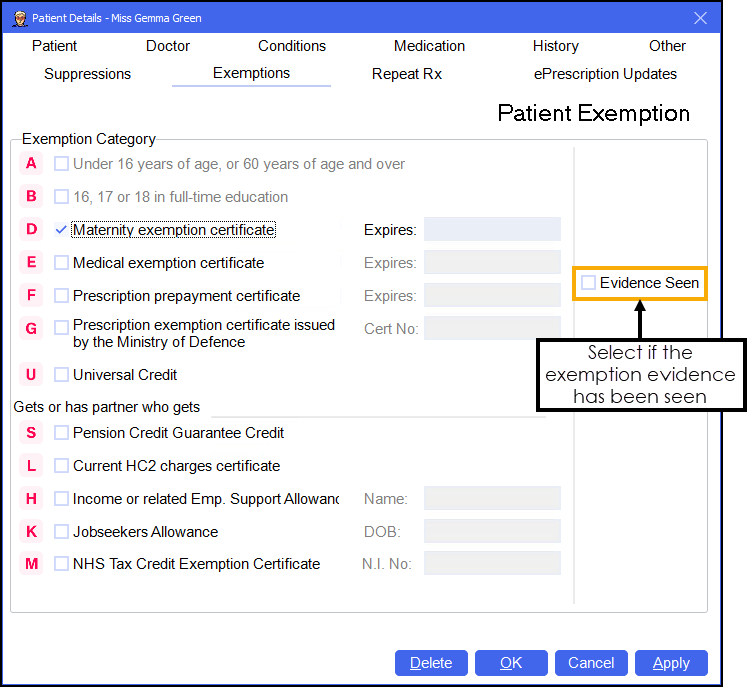This screenshot has width=749, height=687.
Task: Tick the Evidence Seen checkbox
Action: [589, 283]
